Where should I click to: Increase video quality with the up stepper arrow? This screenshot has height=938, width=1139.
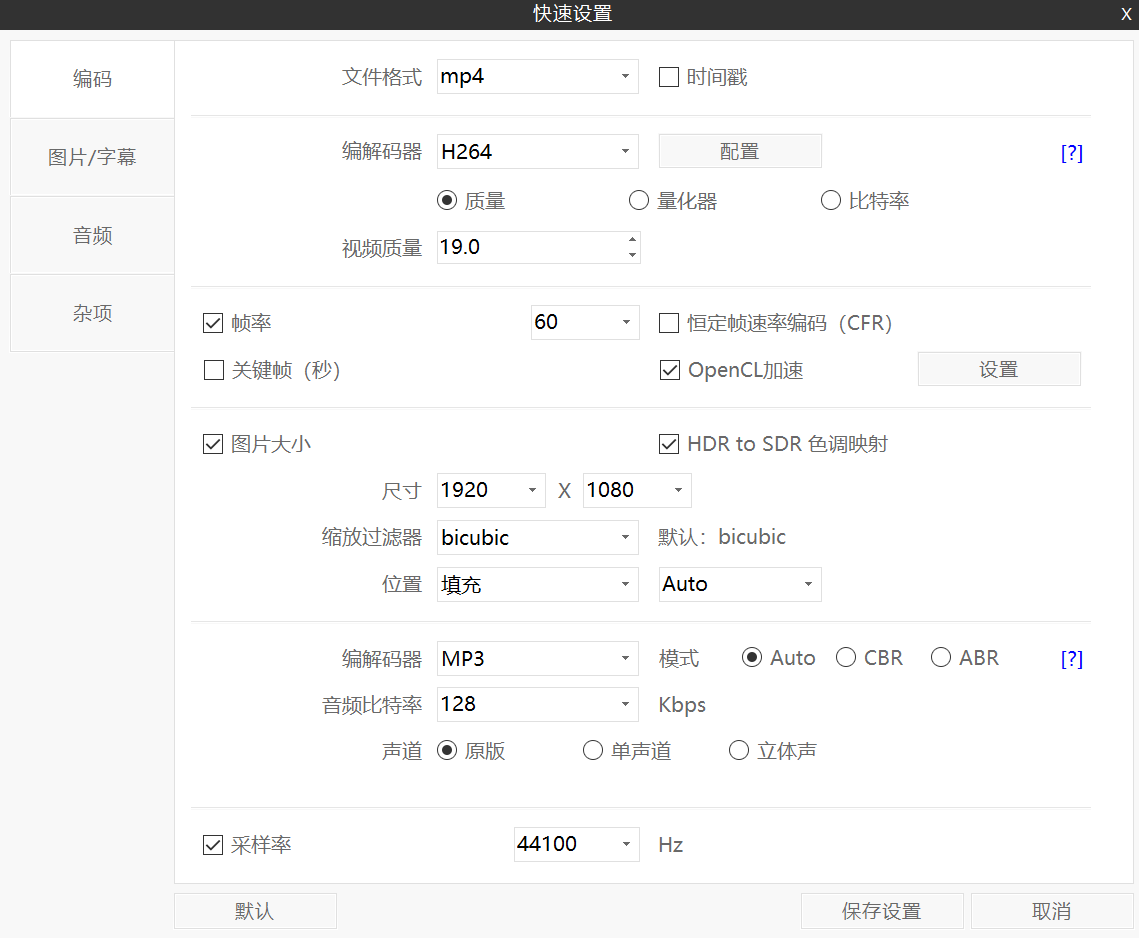coord(632,239)
